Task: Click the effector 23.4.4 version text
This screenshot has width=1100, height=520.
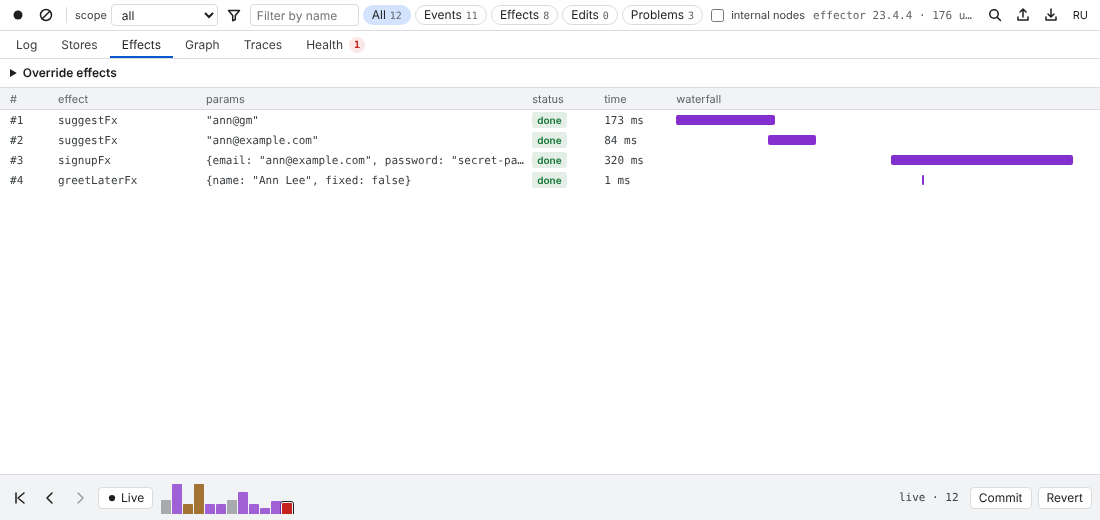Action: coord(892,15)
